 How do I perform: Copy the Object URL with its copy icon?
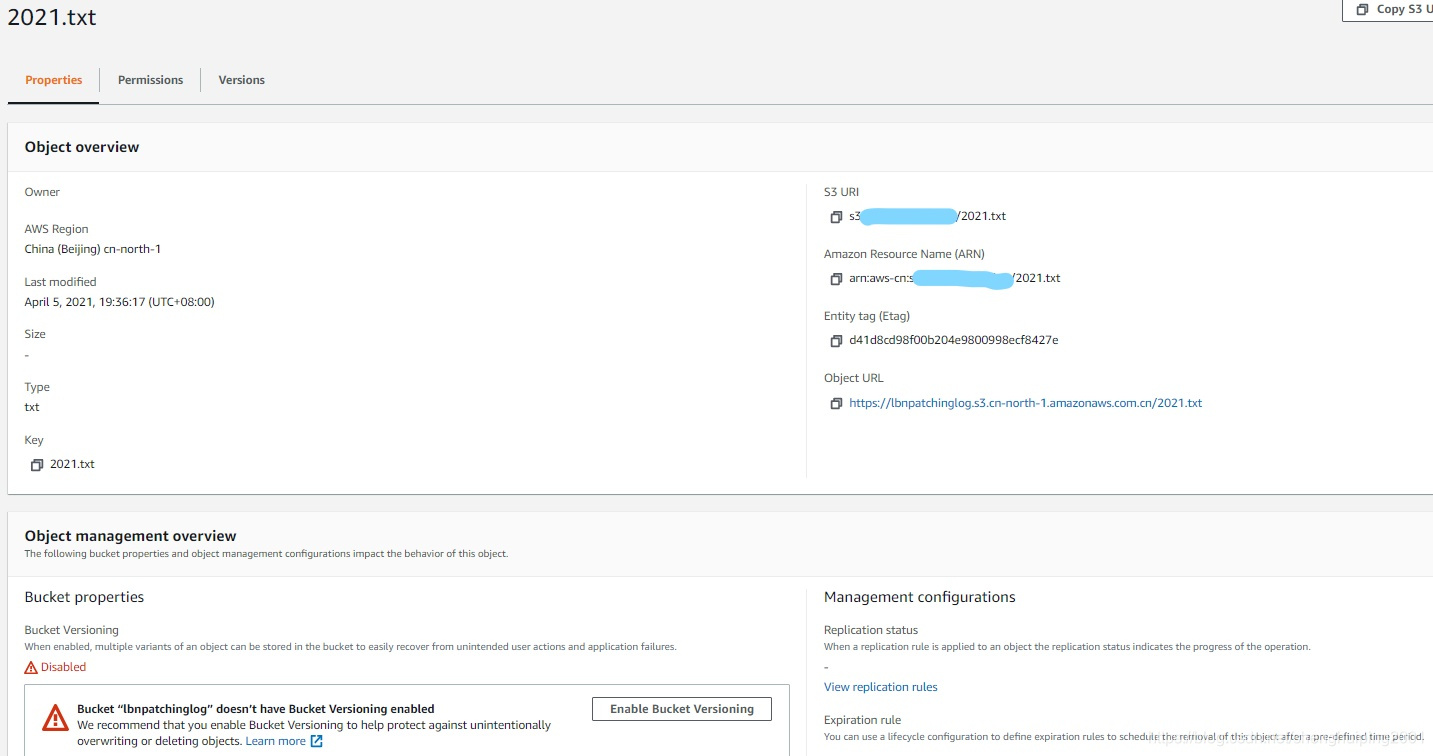pyautogui.click(x=836, y=402)
